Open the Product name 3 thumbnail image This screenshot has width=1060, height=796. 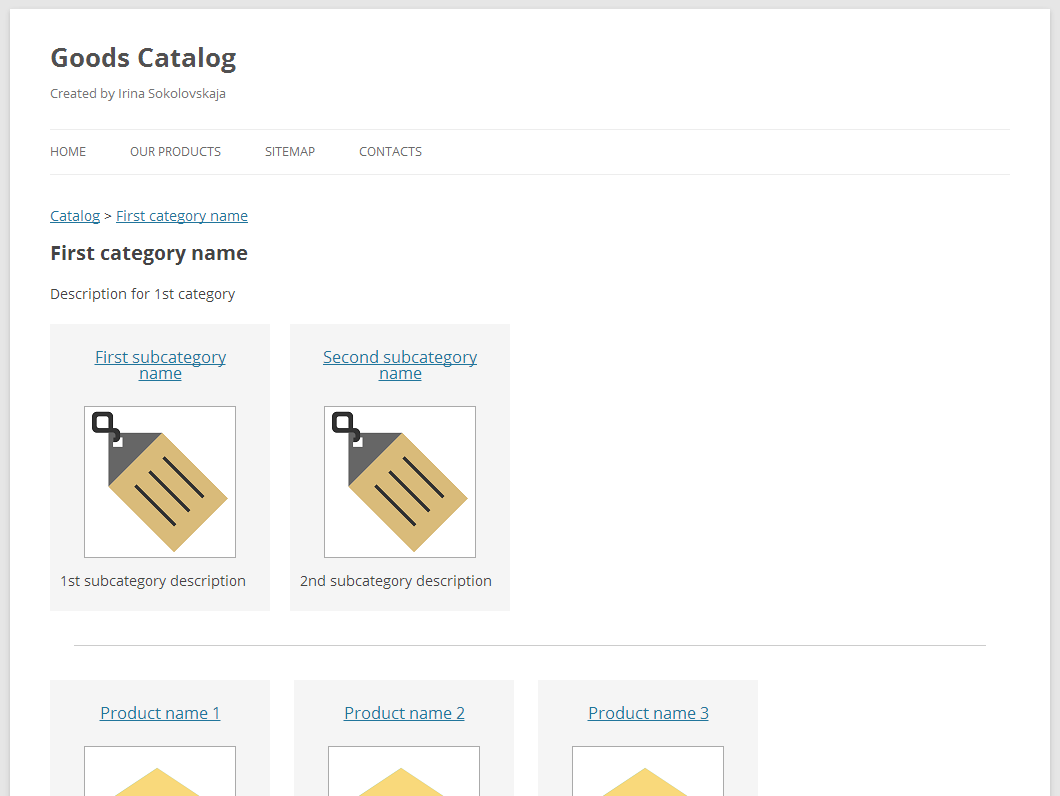(x=648, y=772)
